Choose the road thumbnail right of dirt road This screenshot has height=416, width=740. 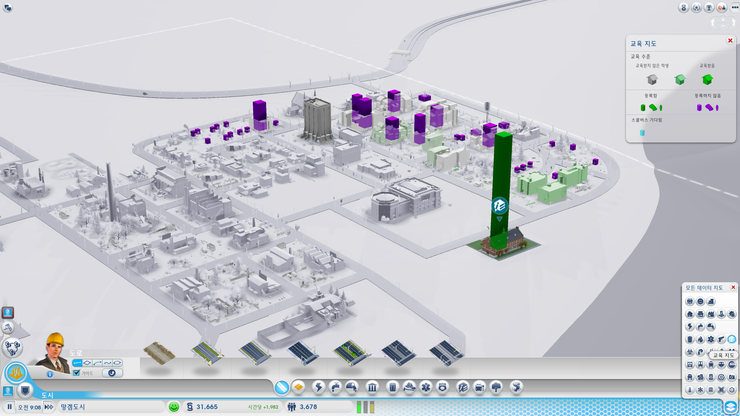click(x=207, y=353)
